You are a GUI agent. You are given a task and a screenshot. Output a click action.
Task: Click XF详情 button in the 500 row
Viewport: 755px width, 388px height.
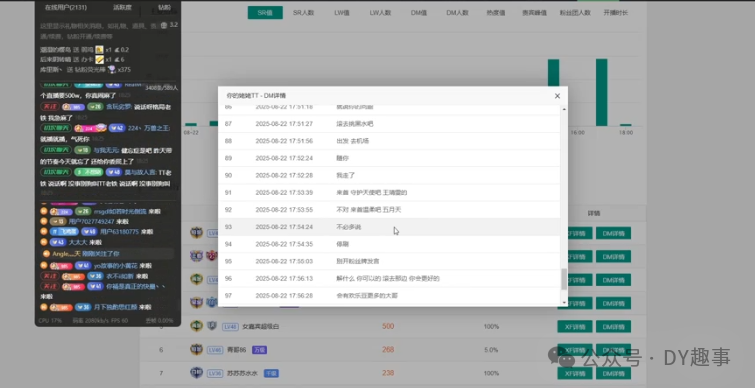[x=575, y=327]
